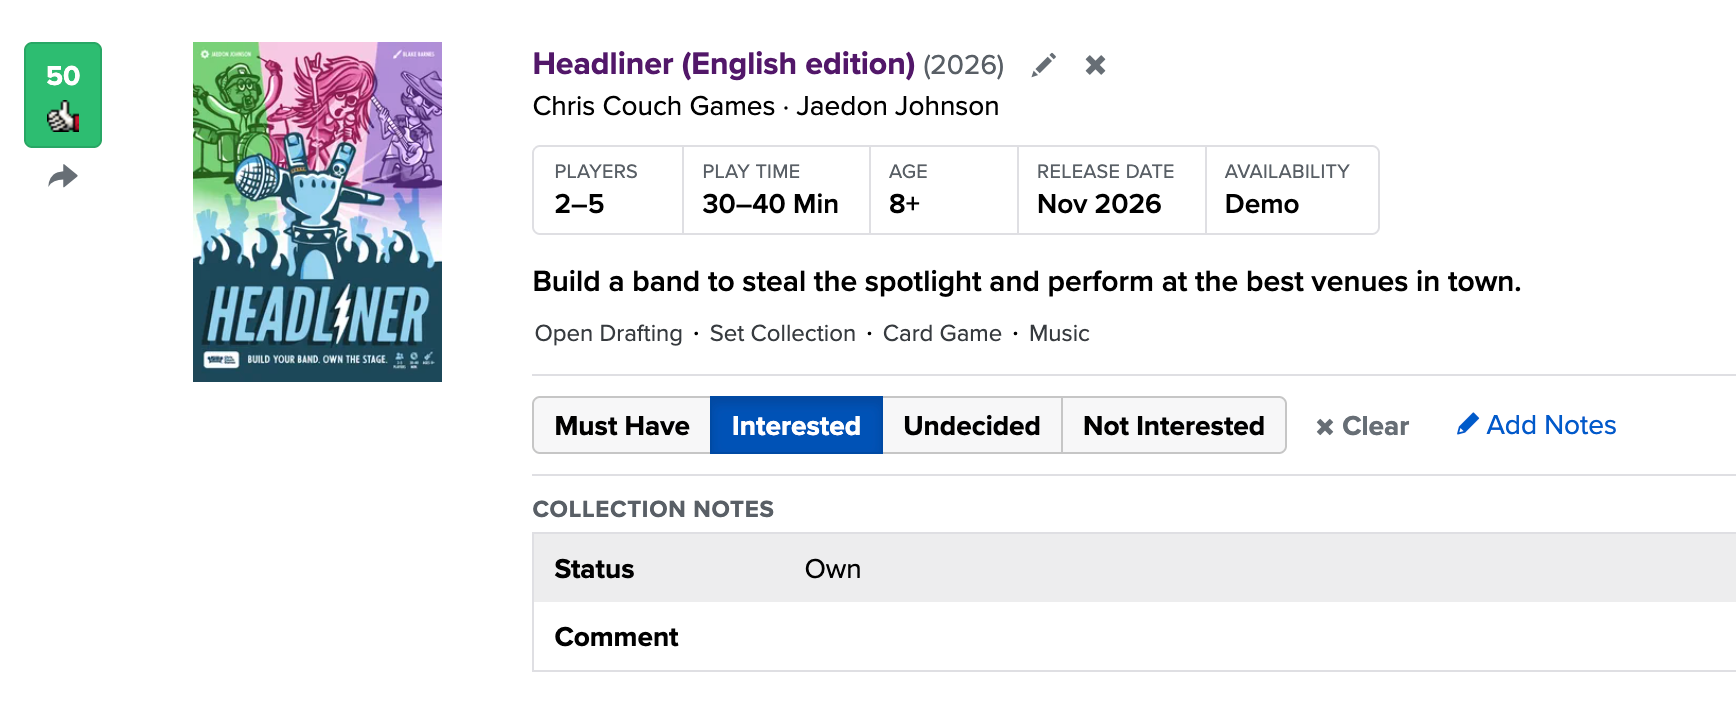Select the Interested priority
Screen dimensions: 1736x712
click(x=796, y=425)
